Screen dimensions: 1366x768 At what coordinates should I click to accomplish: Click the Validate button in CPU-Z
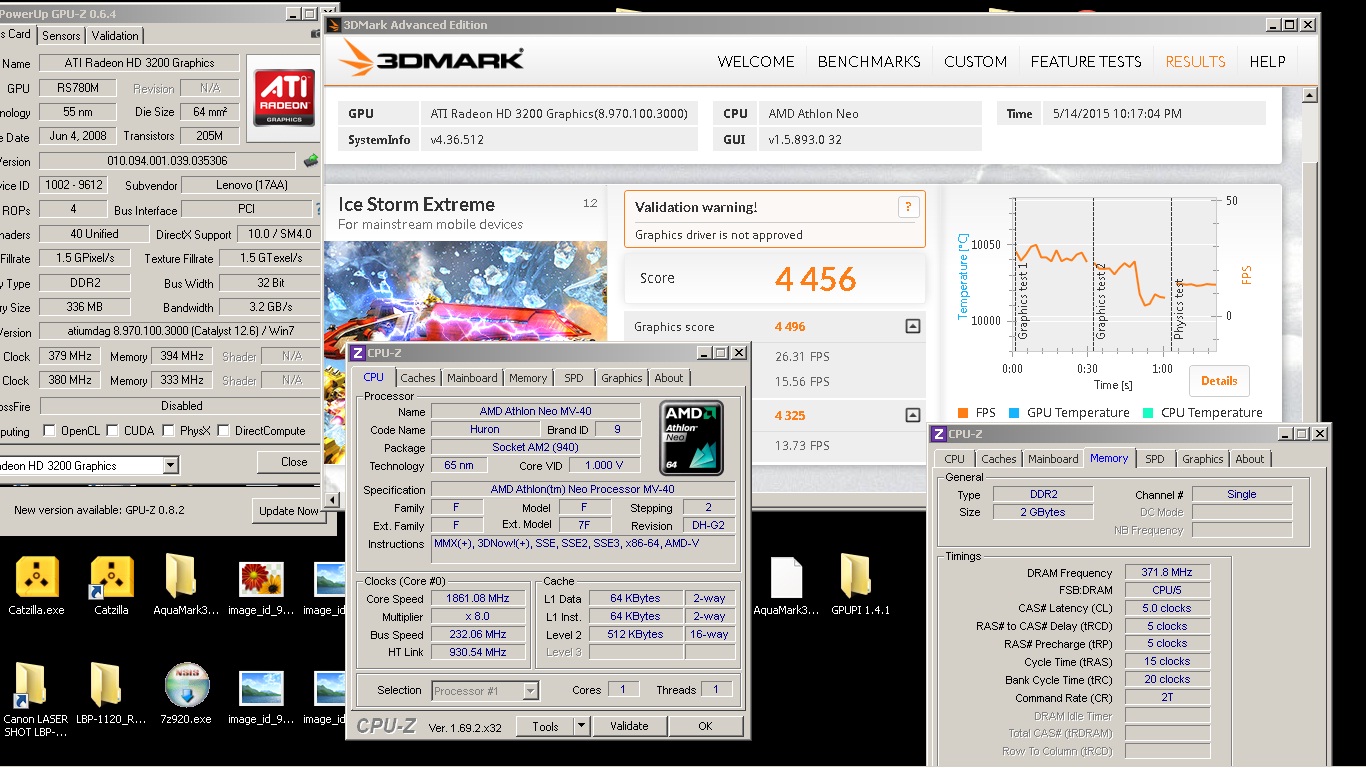coord(629,726)
